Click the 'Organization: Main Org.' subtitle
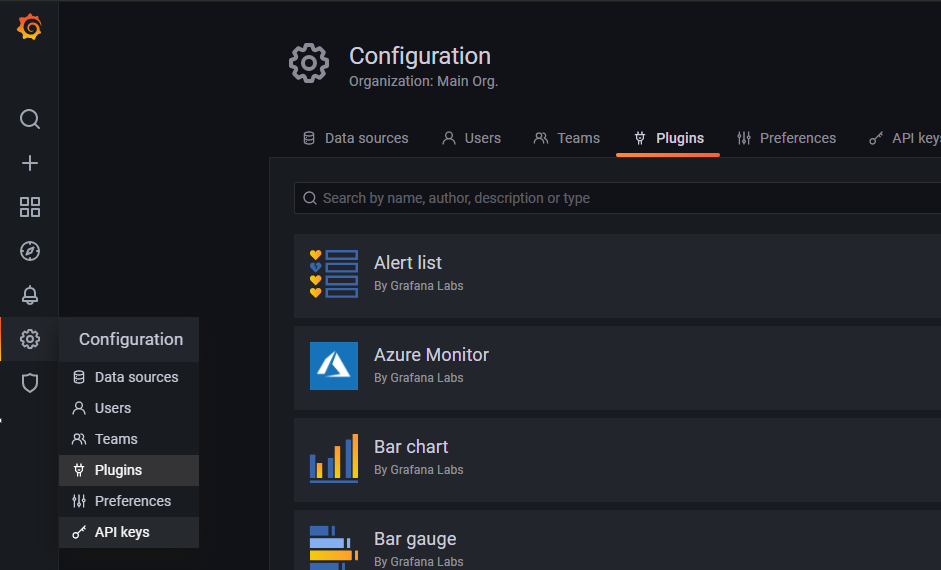The image size is (941, 570). point(424,81)
